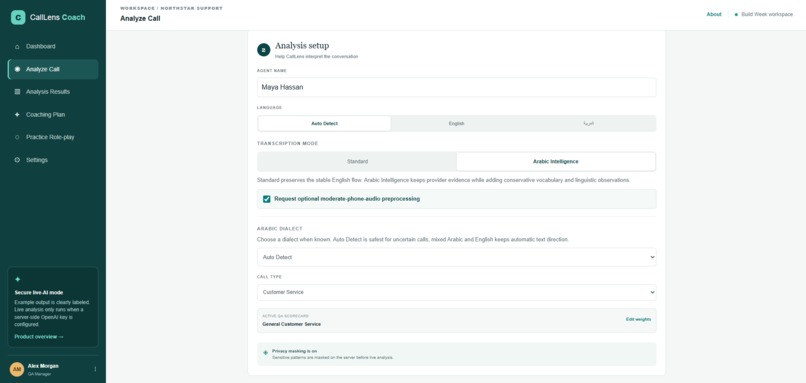Image resolution: width=806 pixels, height=383 pixels.
Task: Select Analyze Call in the sidebar
Action: click(x=53, y=69)
